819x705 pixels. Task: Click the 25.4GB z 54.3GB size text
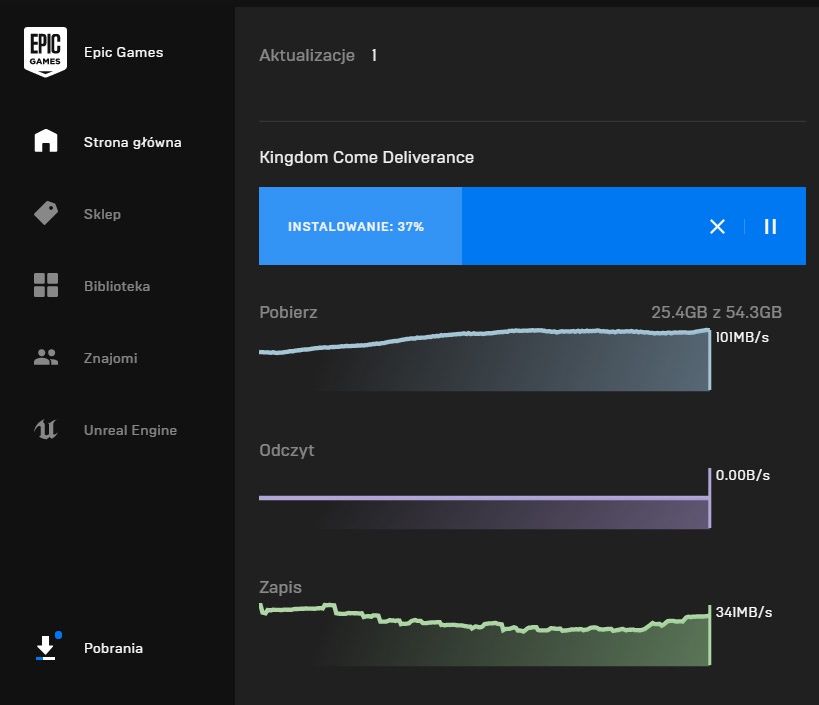(717, 312)
